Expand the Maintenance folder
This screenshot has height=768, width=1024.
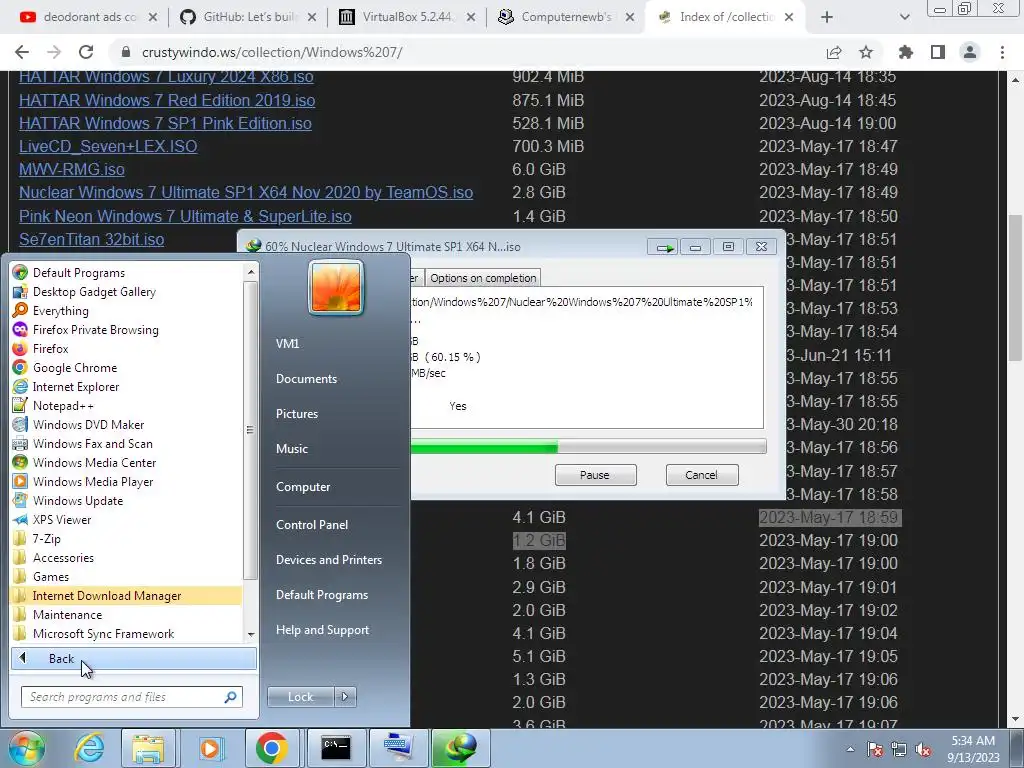coord(126,615)
